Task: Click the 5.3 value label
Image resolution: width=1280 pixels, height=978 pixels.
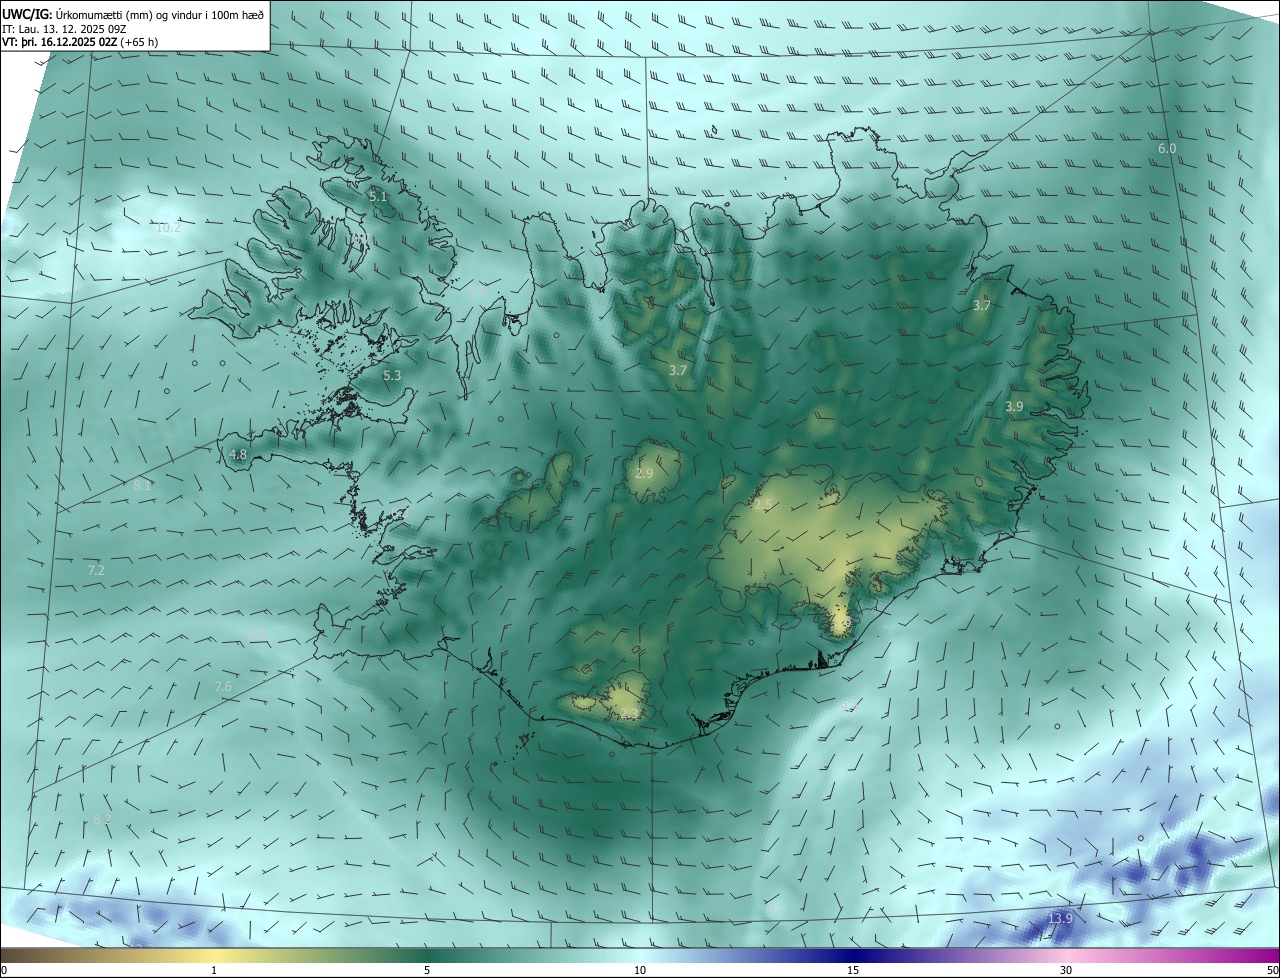Action: tap(392, 376)
